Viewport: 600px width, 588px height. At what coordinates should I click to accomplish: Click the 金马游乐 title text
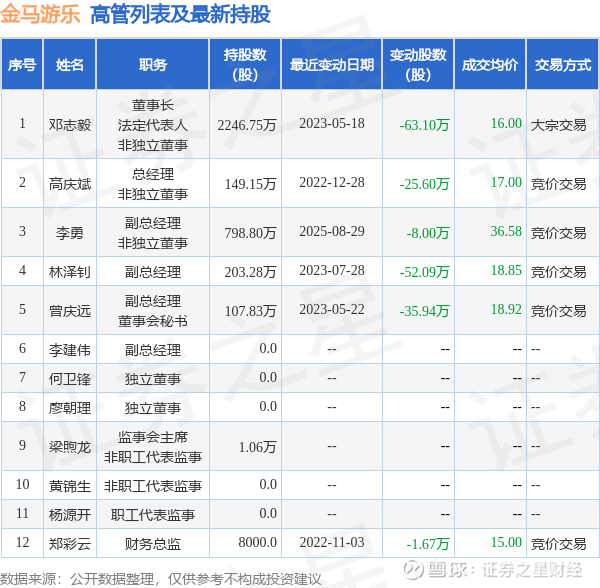point(40,15)
